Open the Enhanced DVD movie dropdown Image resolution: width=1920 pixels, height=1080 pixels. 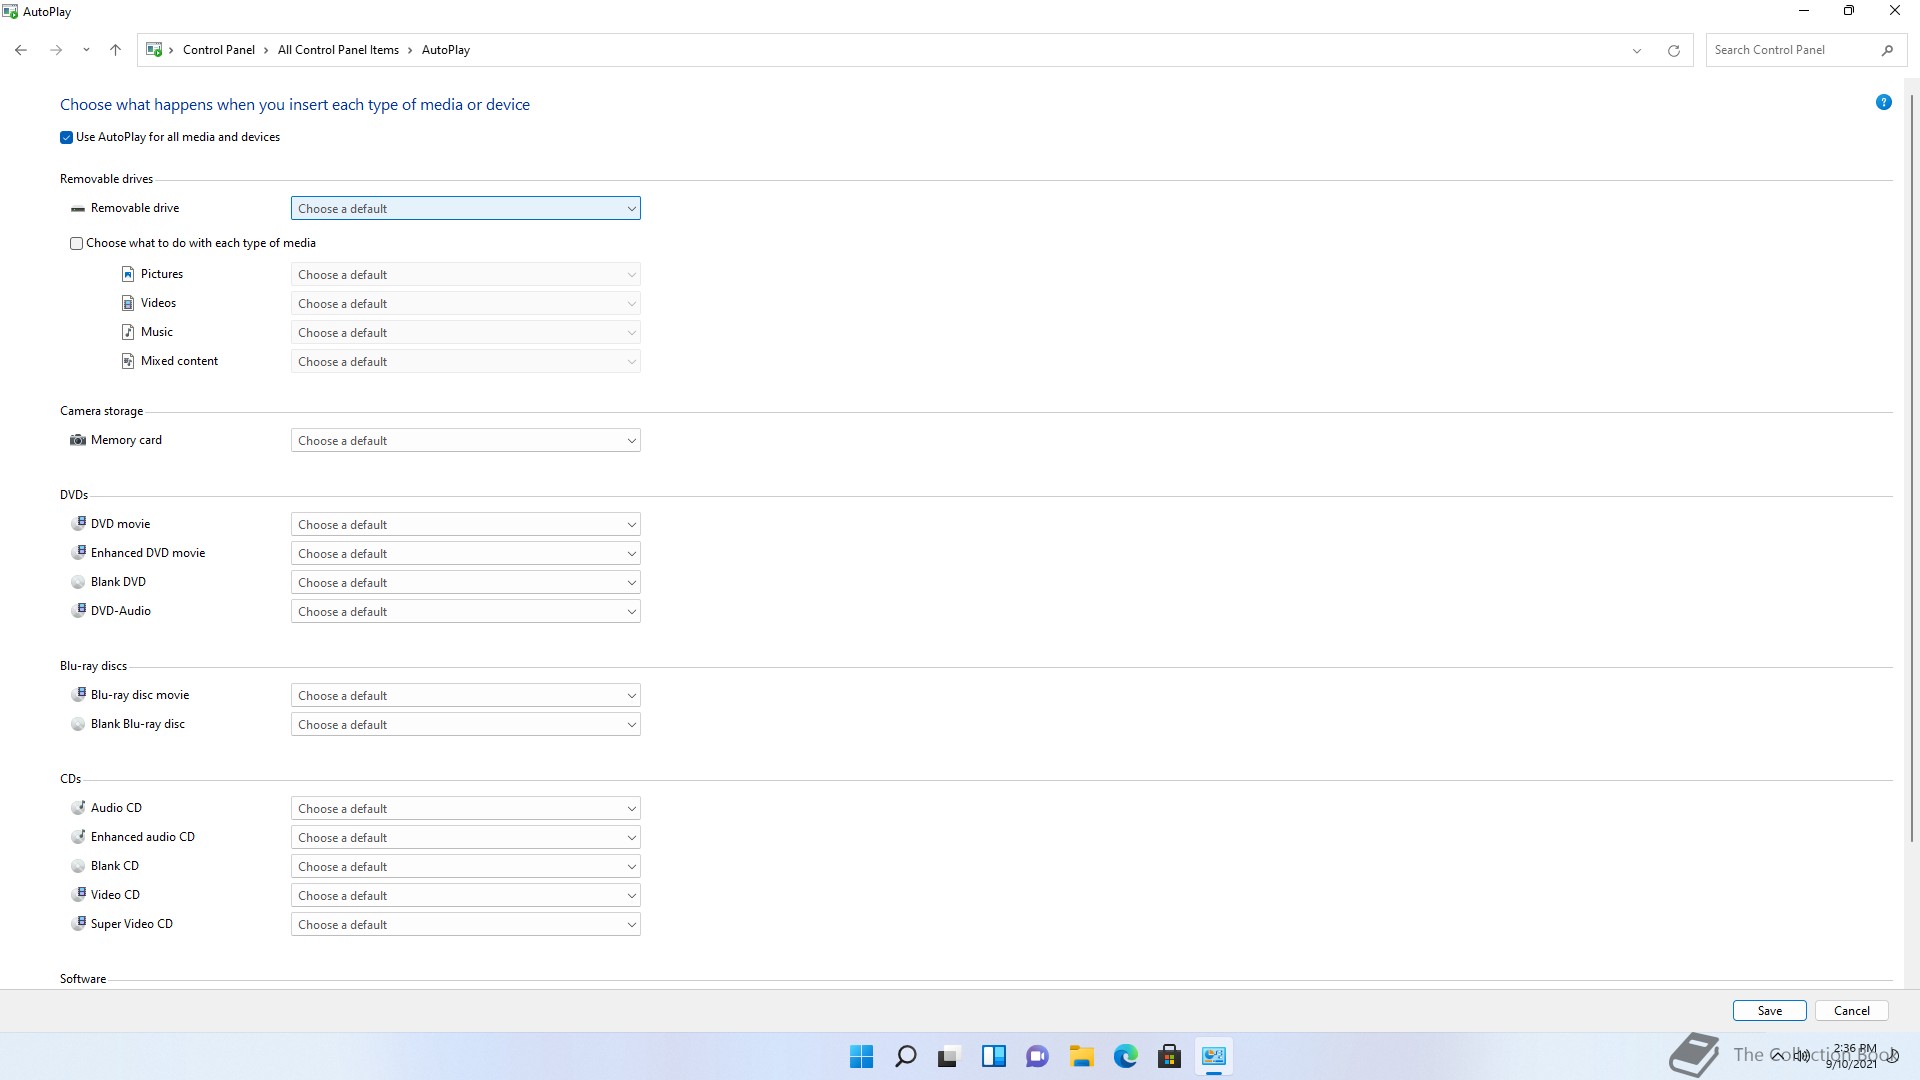tap(466, 553)
